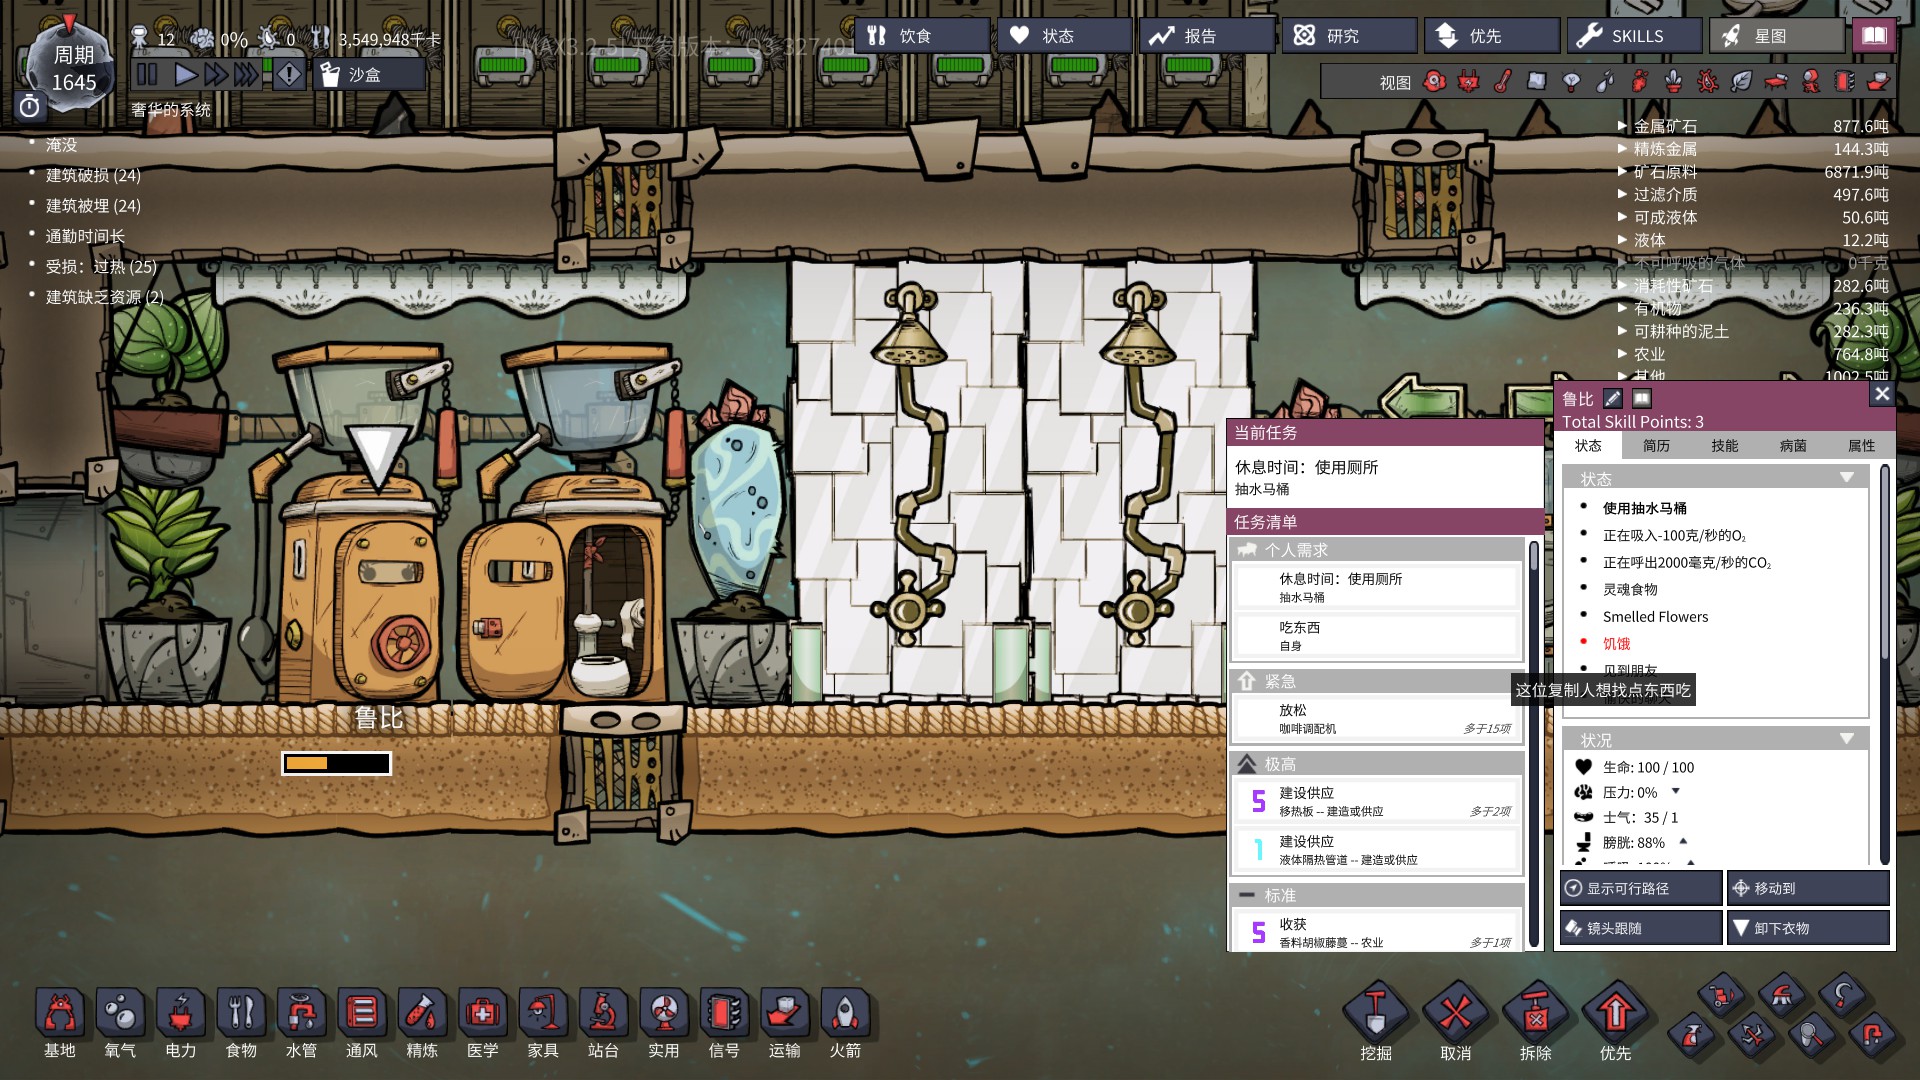Switch to the 病菌 tab
The image size is (1920, 1080).
[1793, 446]
